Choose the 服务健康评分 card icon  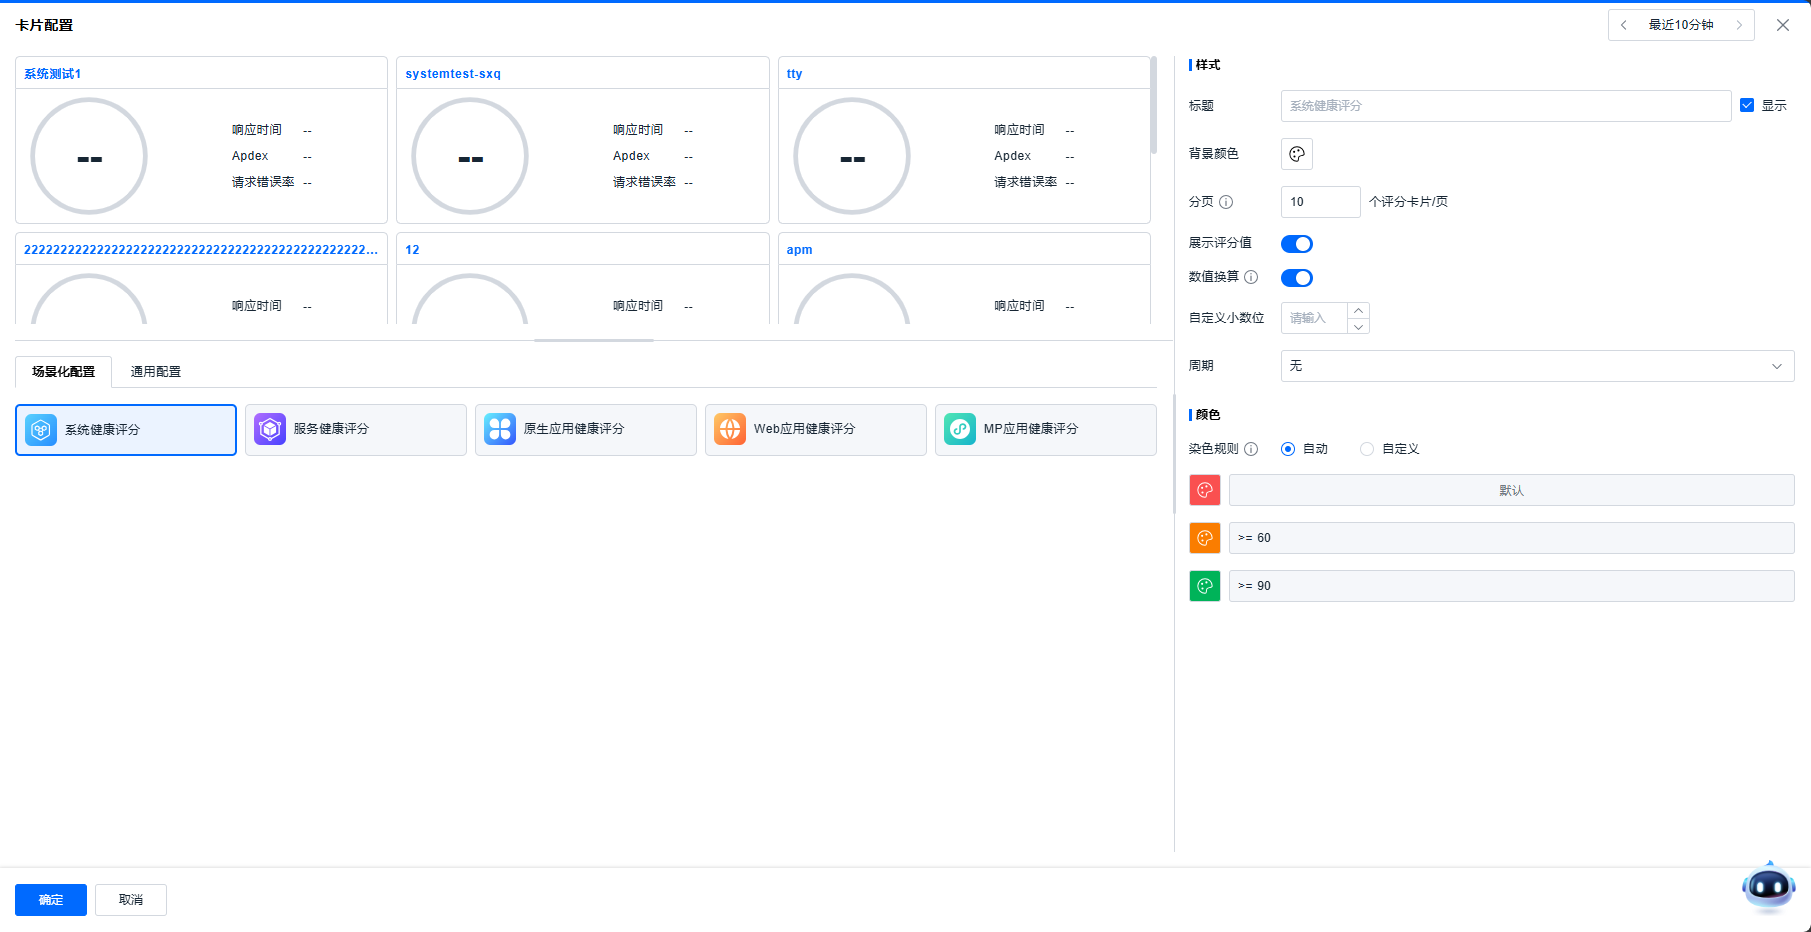[x=270, y=429]
